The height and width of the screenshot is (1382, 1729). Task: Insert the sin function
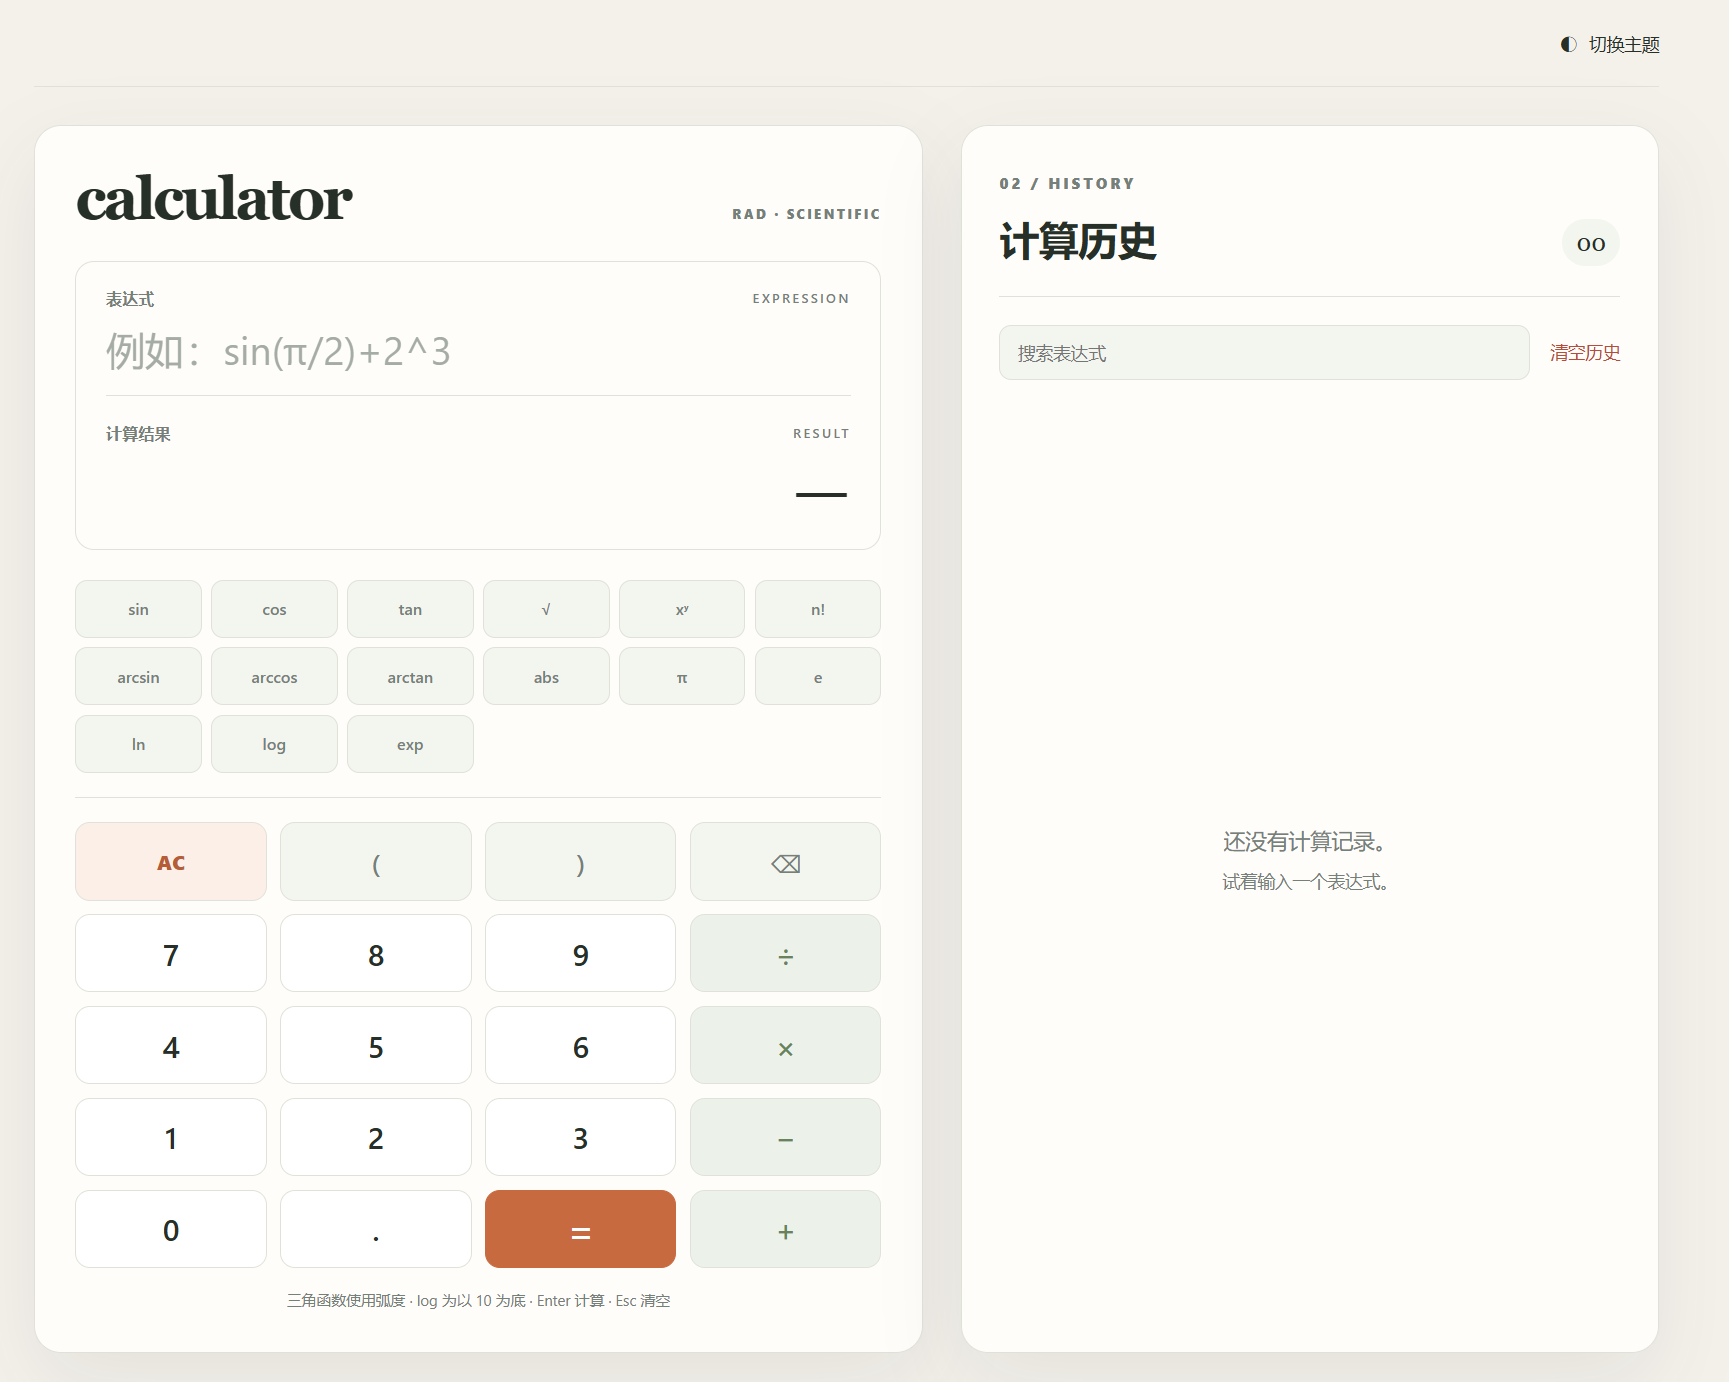[138, 609]
